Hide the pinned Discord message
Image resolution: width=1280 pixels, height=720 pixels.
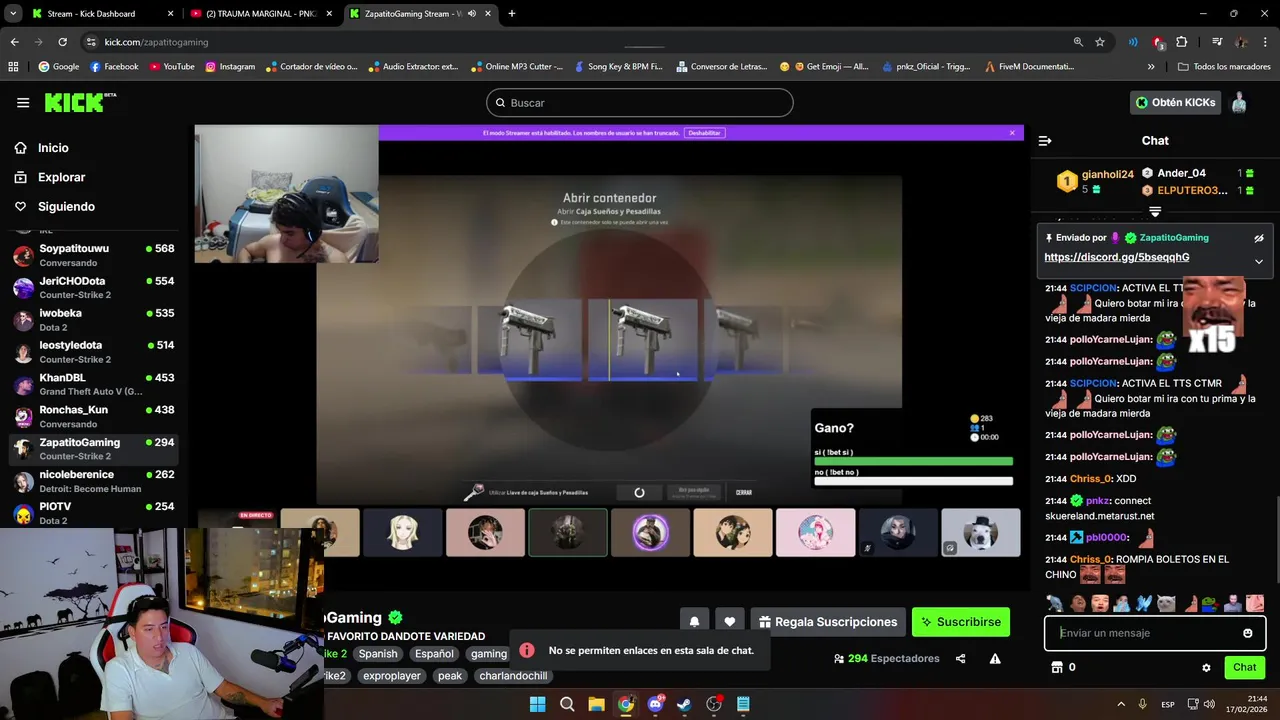1259,238
